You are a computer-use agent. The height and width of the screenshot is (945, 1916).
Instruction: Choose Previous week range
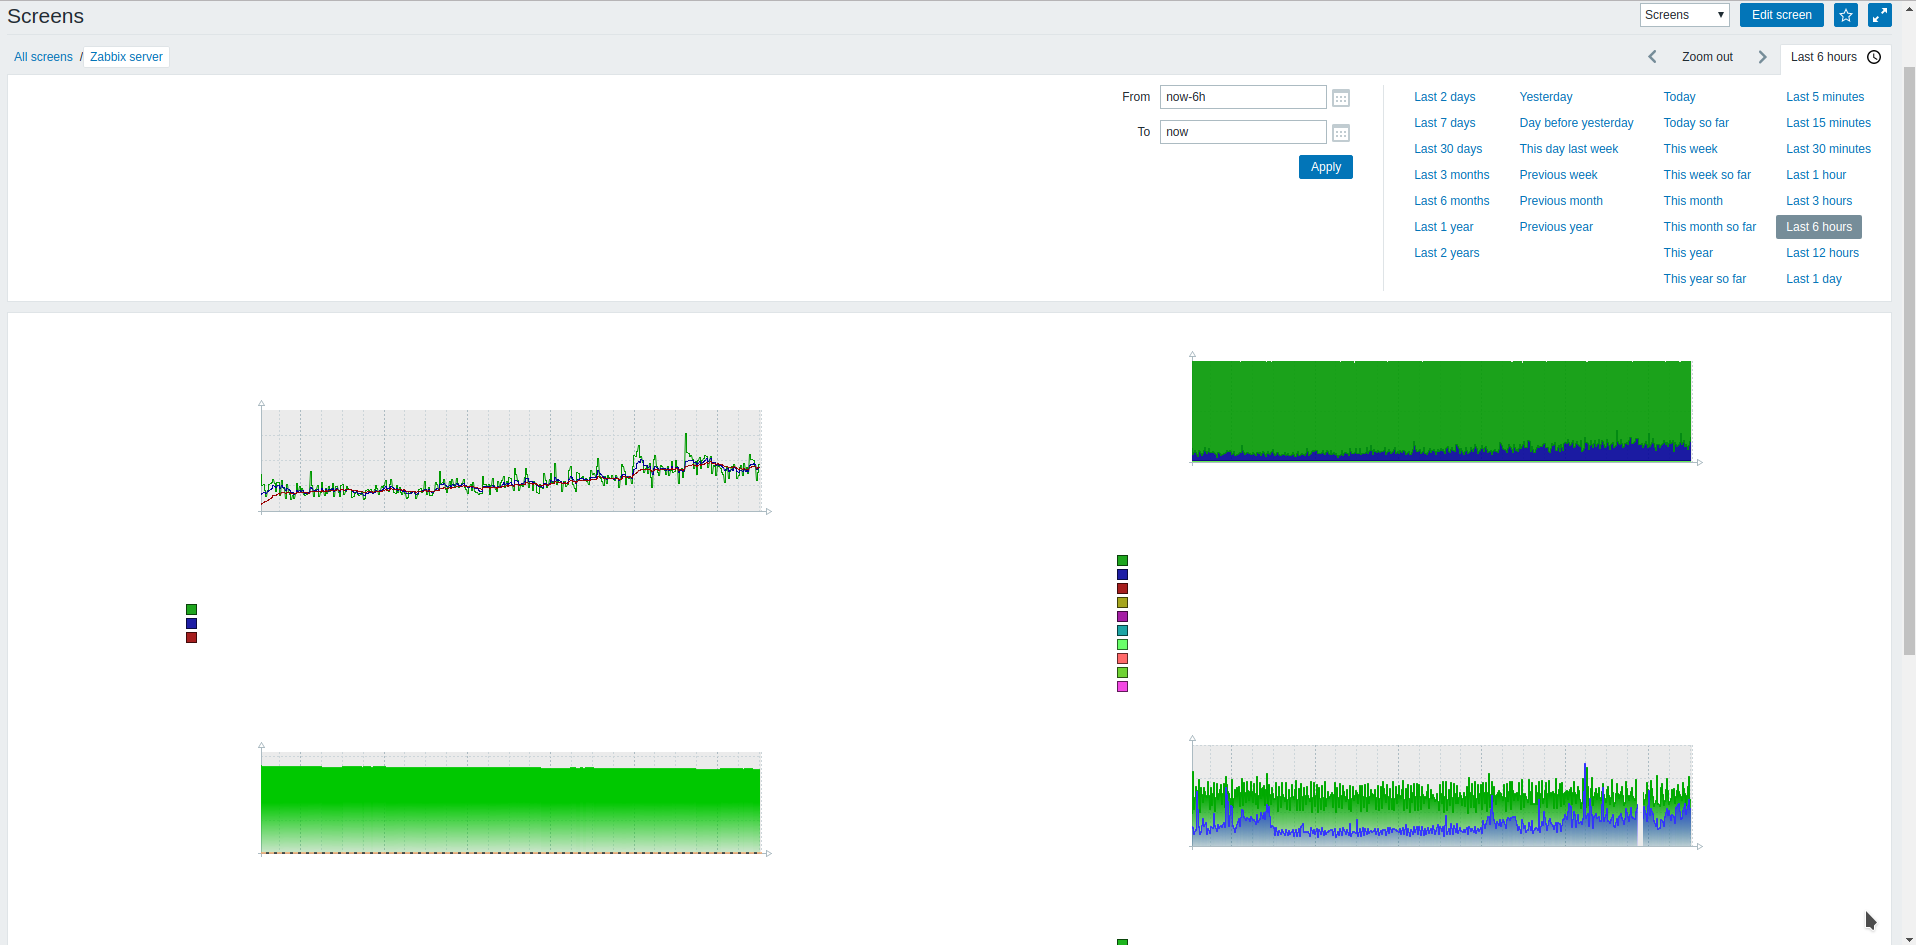pyautogui.click(x=1558, y=175)
